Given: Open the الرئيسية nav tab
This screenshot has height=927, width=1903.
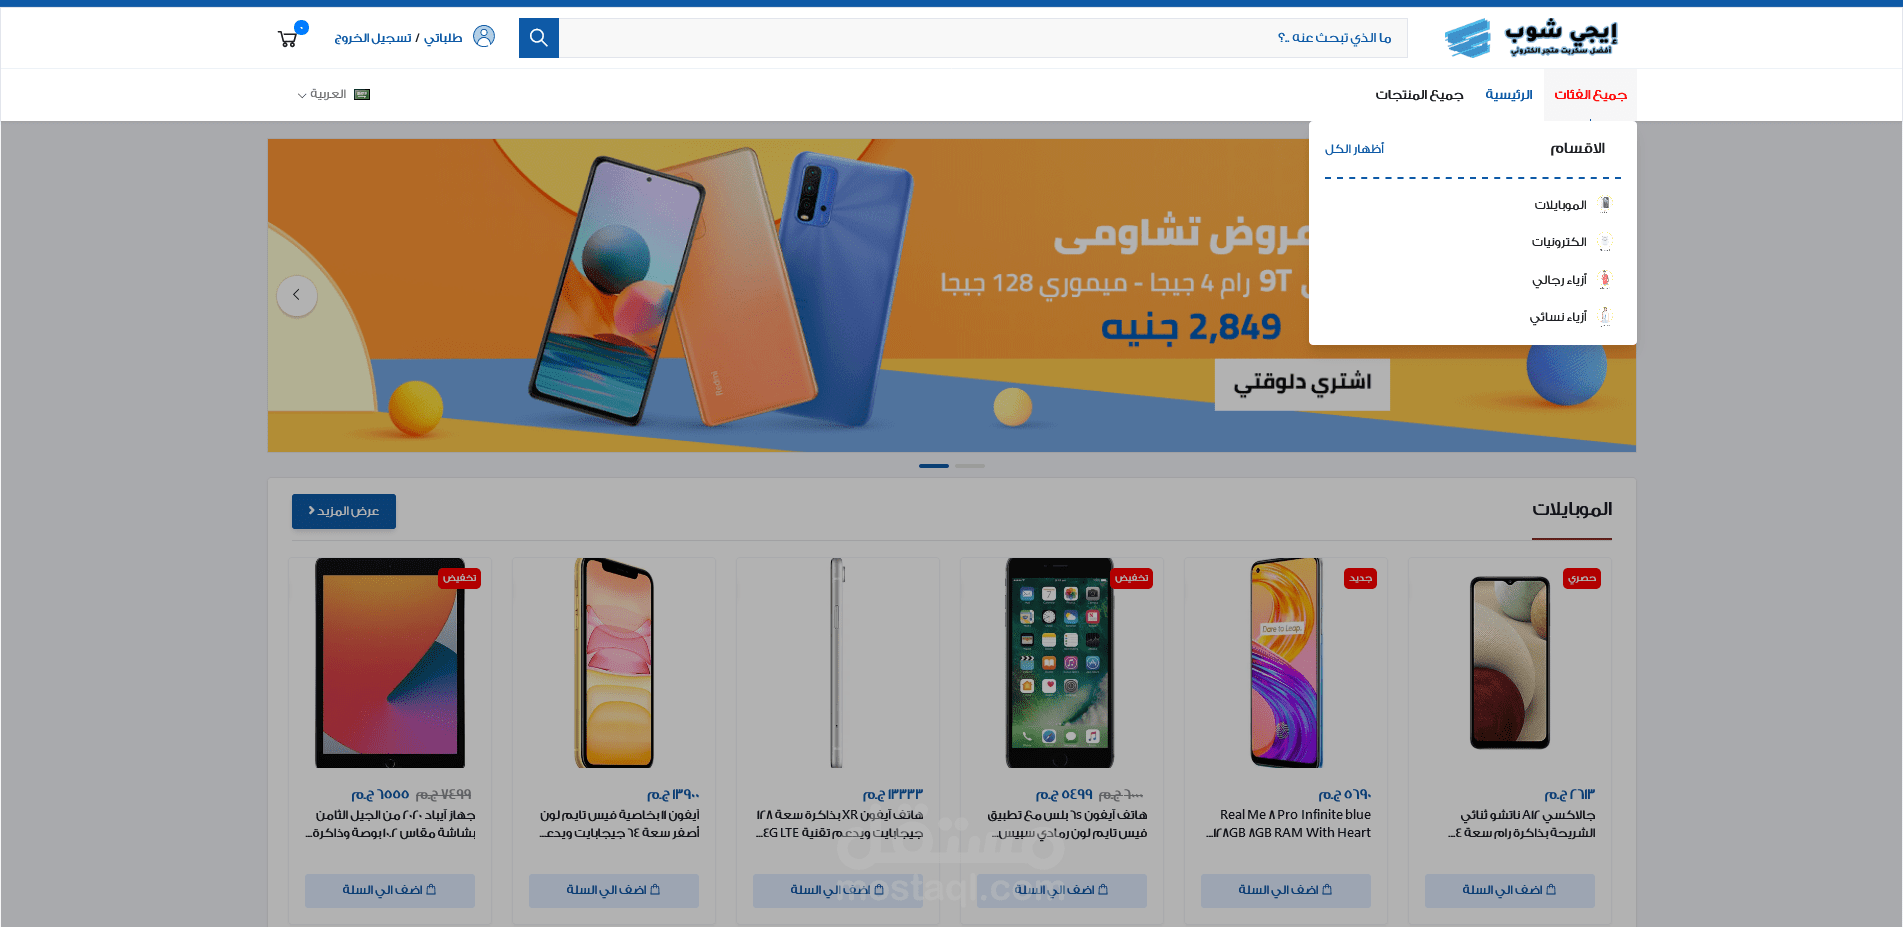Looking at the screenshot, I should (x=1508, y=95).
